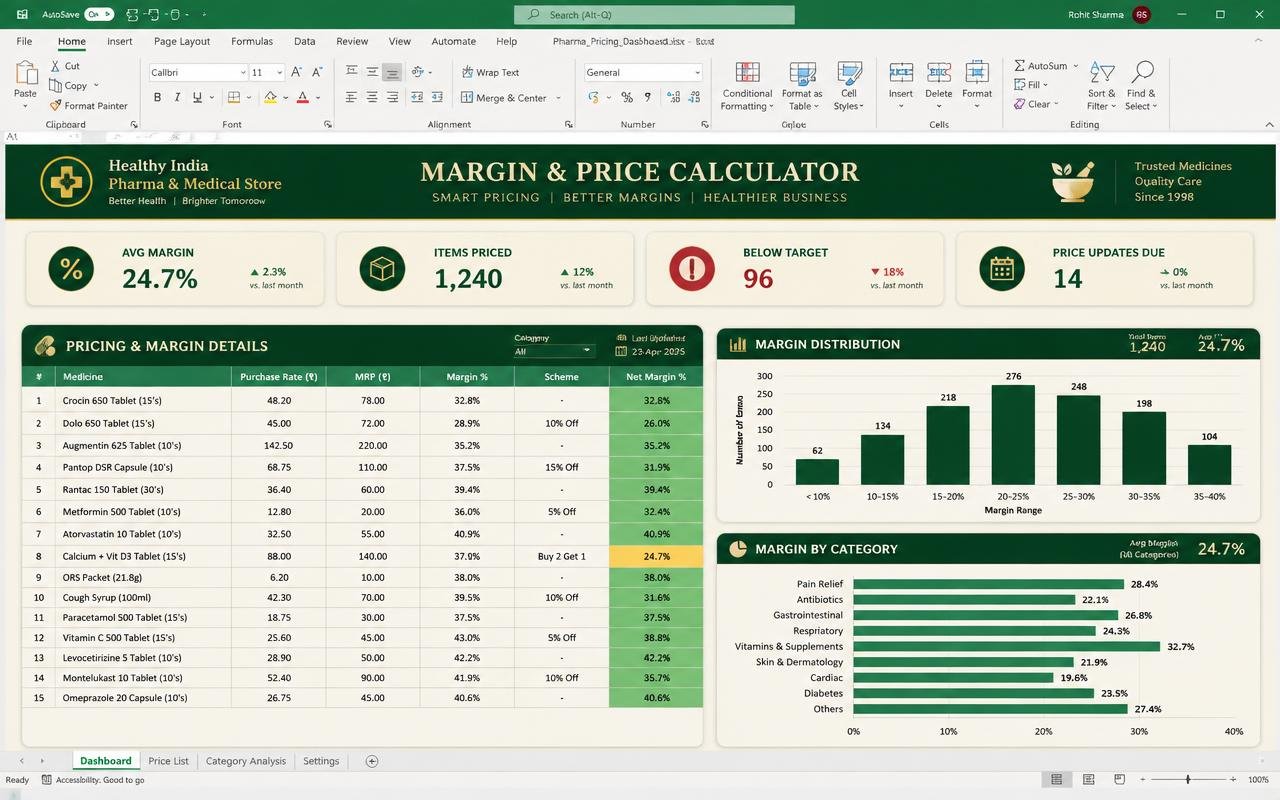This screenshot has width=1280, height=800.
Task: Click the Format Painter brush
Action: pyautogui.click(x=56, y=105)
